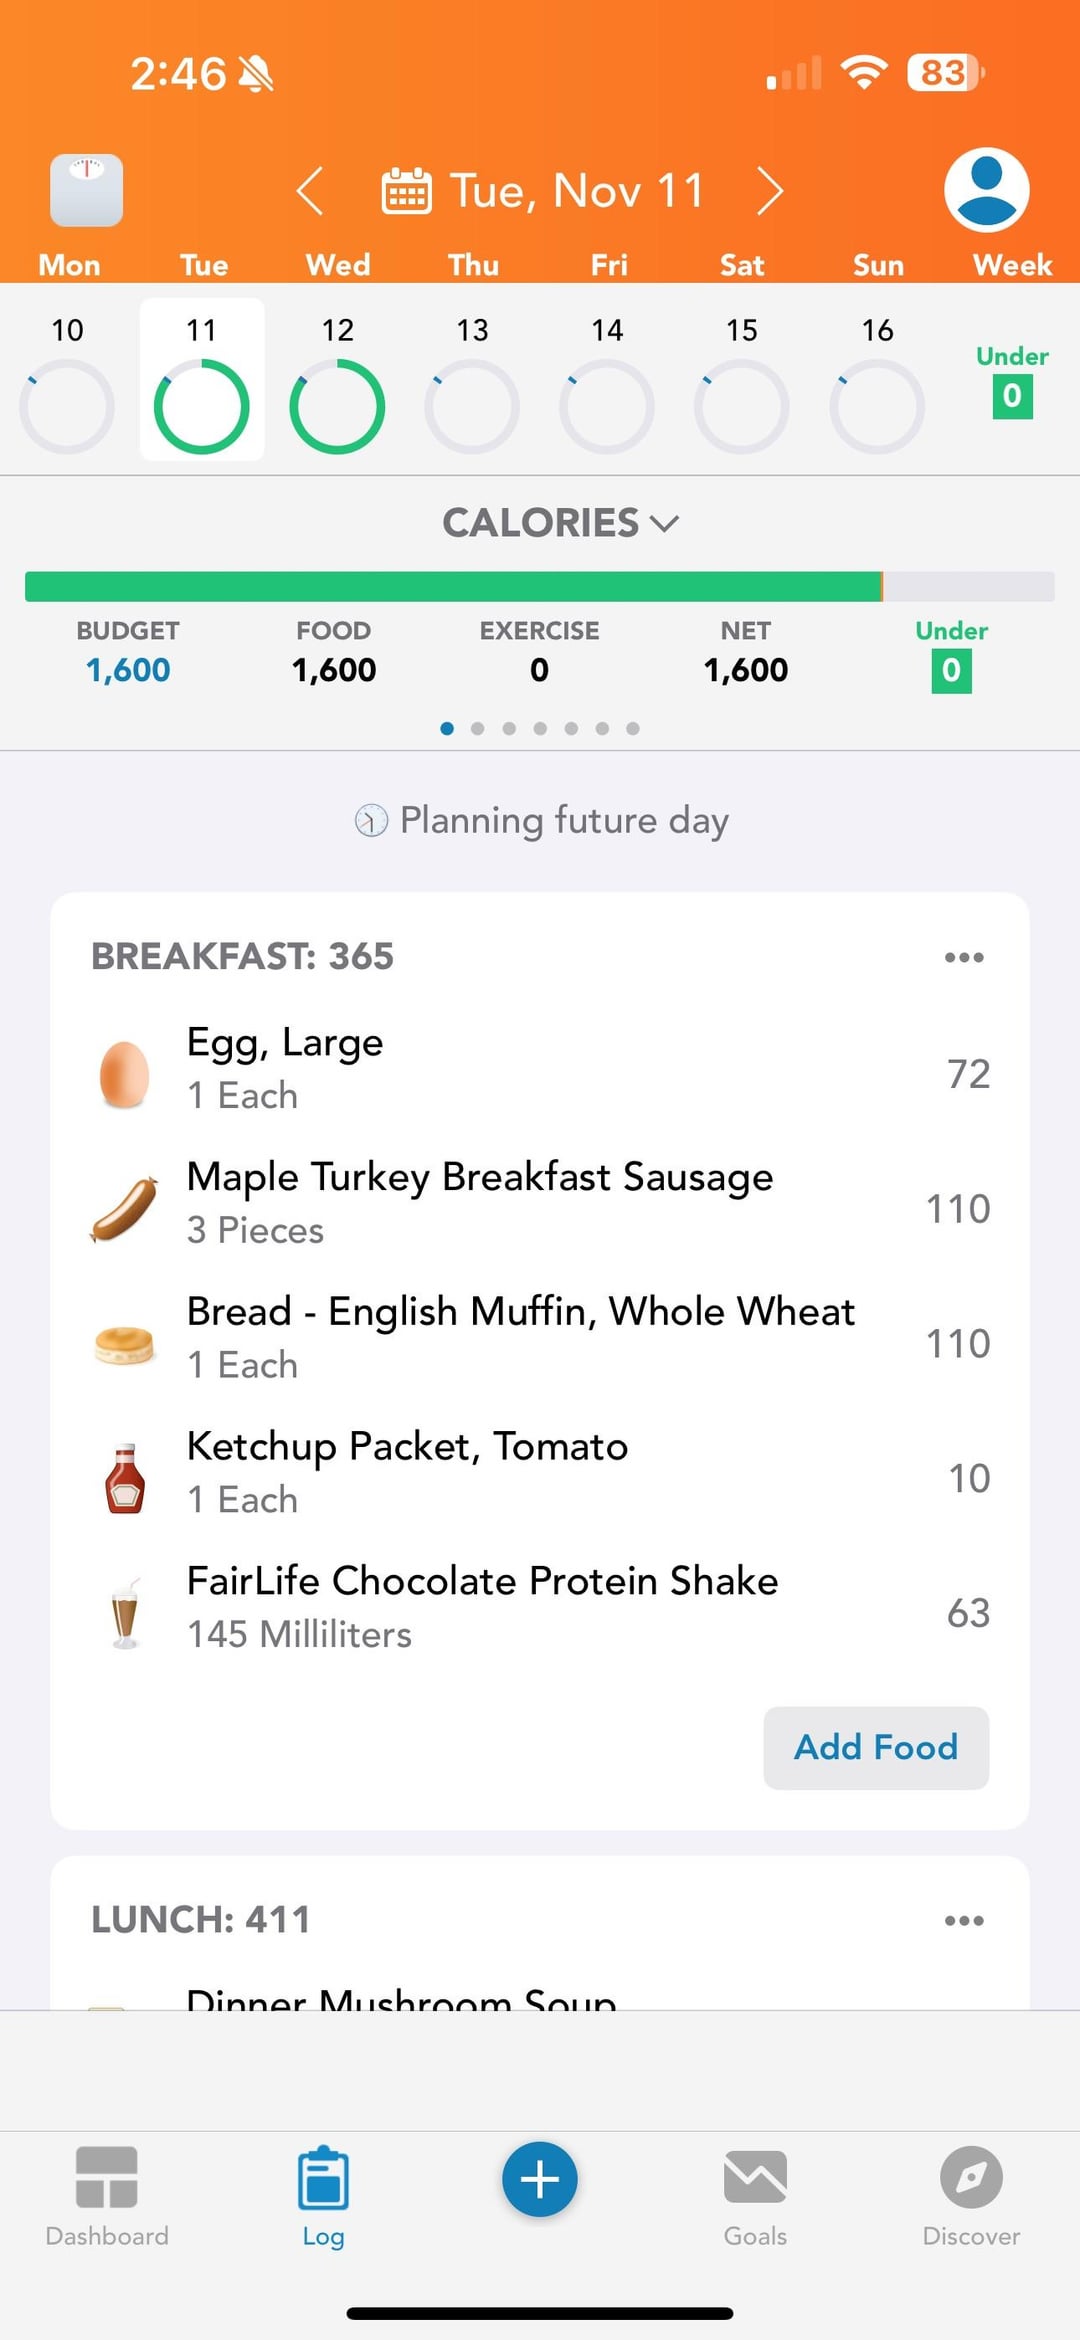Expand the CALORIES dropdown

[560, 523]
